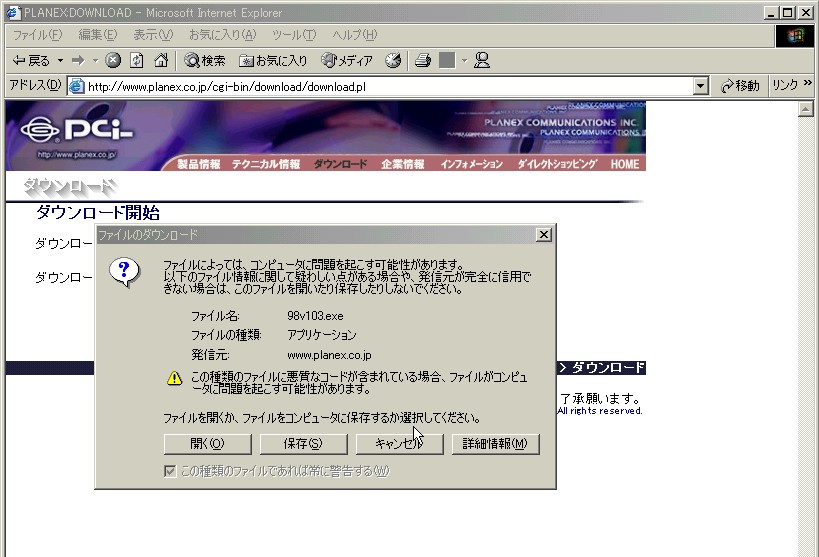Viewport: 819px width, 557px height.
Task: Expand the Forward button history dropdown
Action: click(96, 61)
